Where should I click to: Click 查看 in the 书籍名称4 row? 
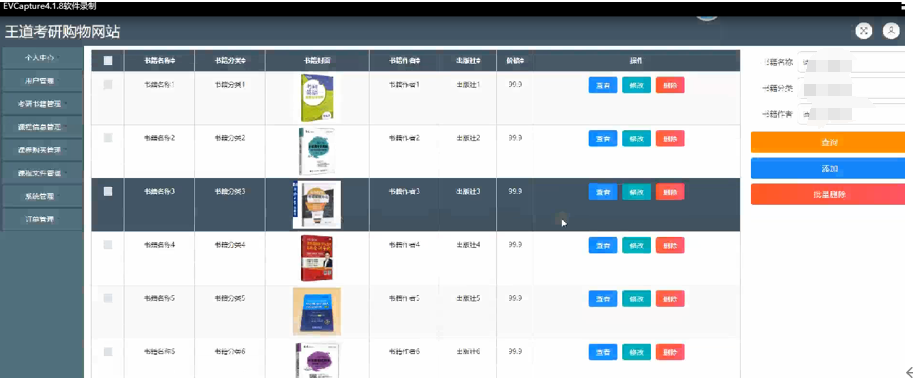point(603,245)
